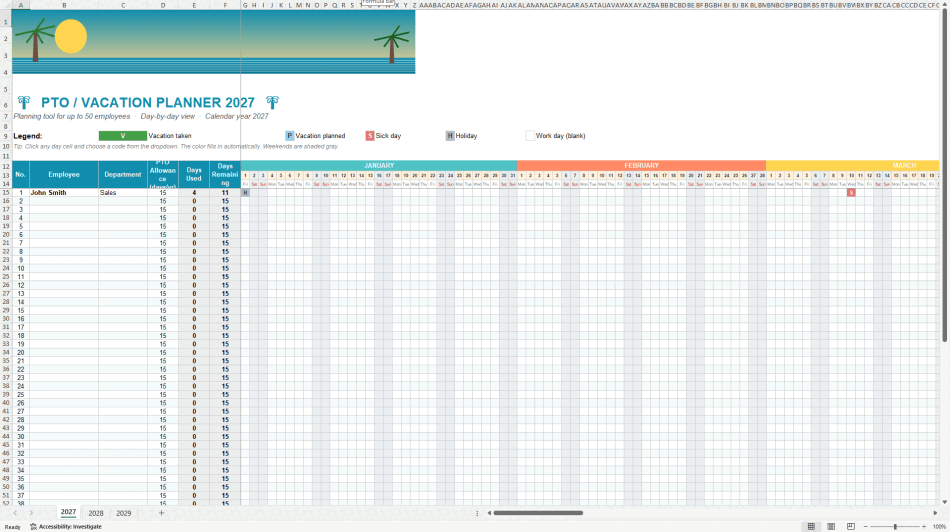
Task: Select John Smith's Days Remaining value 11
Action: point(225,193)
